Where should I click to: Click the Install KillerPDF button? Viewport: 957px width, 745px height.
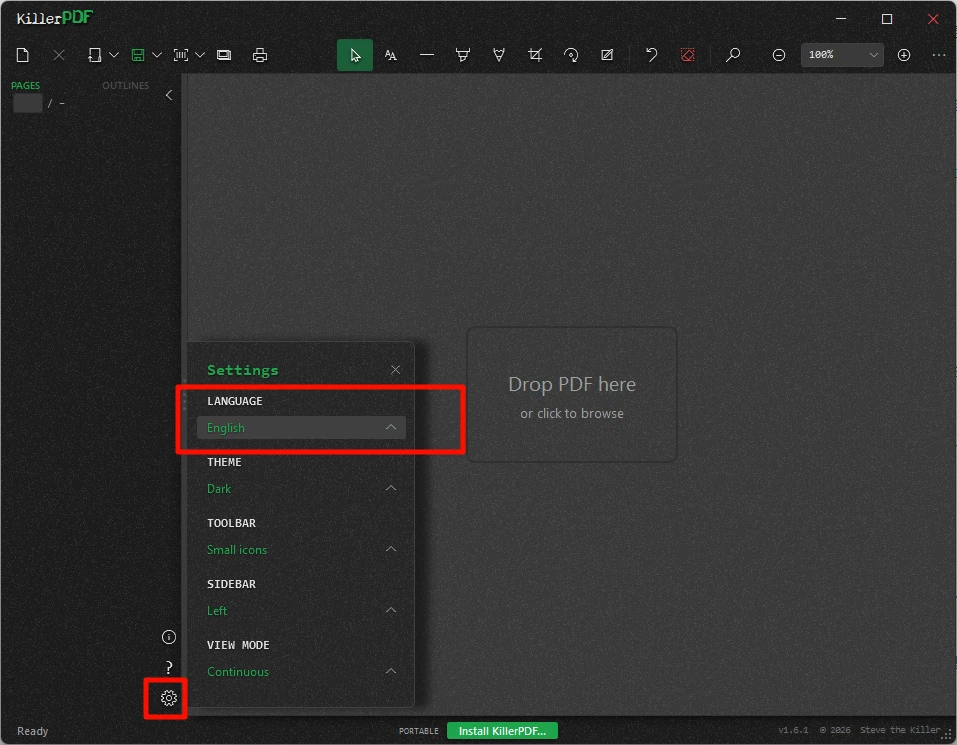pyautogui.click(x=502, y=730)
